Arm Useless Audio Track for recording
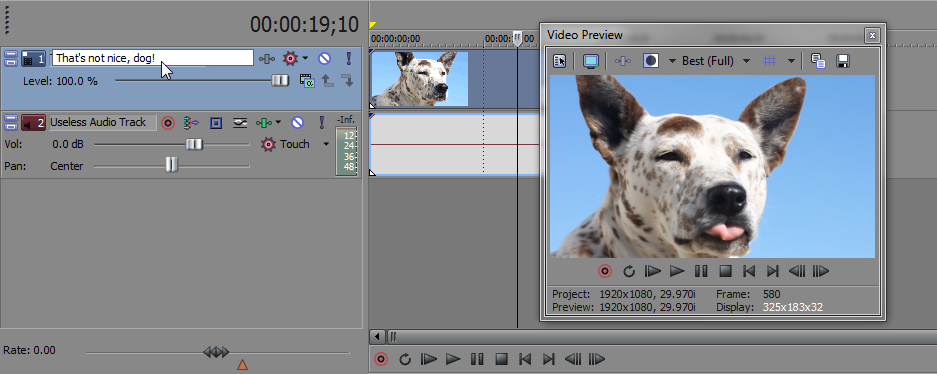This screenshot has width=937, height=374. (x=168, y=123)
